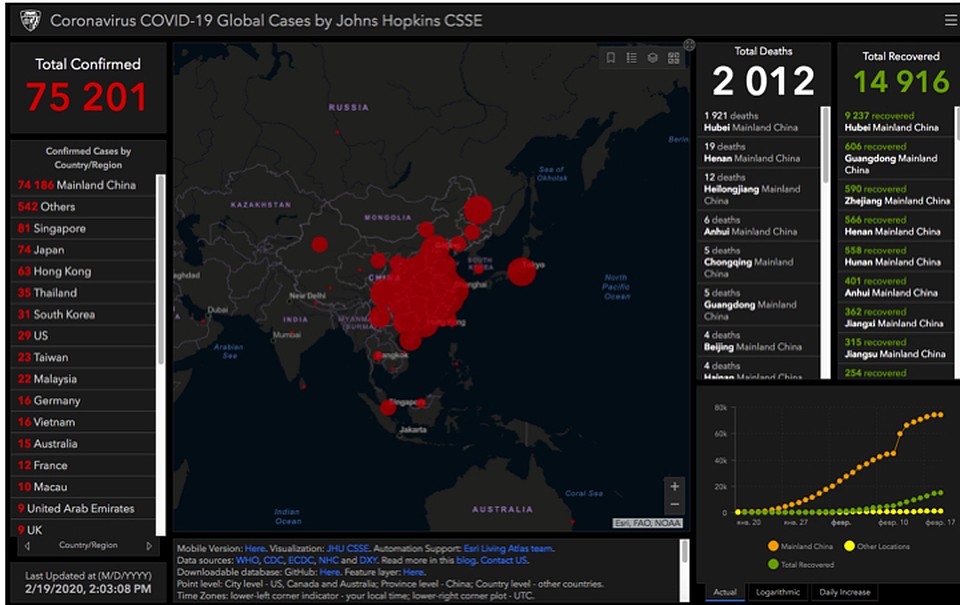
Task: Open the Feature layer 'Here' link
Action: [413, 572]
